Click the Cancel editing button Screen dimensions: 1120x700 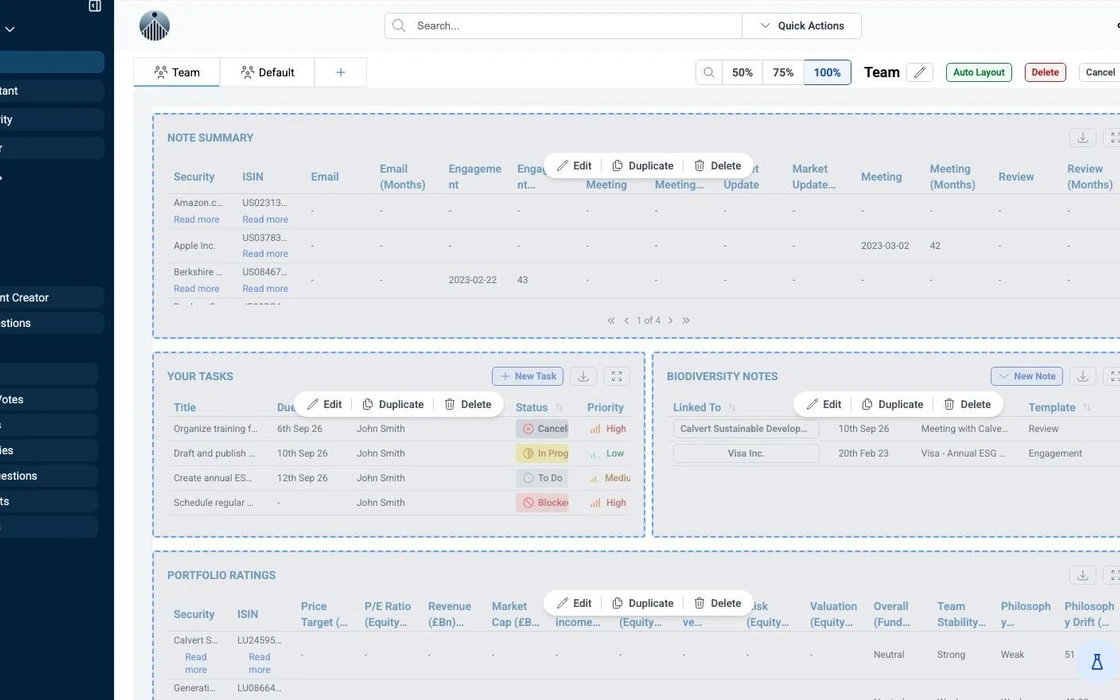pyautogui.click(x=1100, y=72)
